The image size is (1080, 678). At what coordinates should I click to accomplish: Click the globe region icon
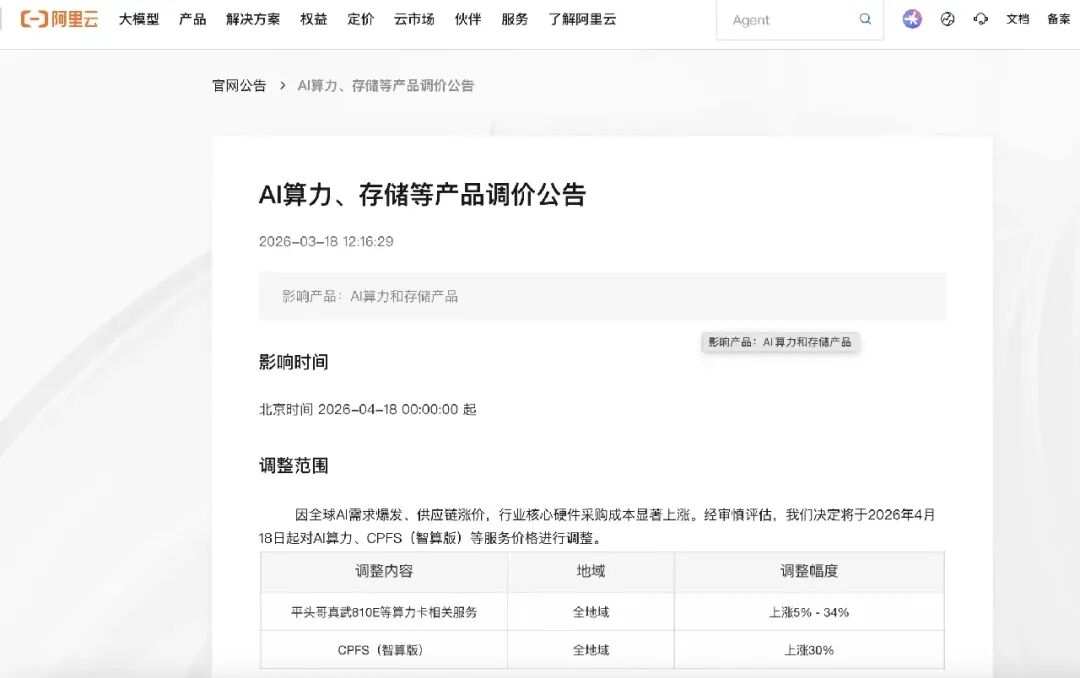(x=947, y=19)
